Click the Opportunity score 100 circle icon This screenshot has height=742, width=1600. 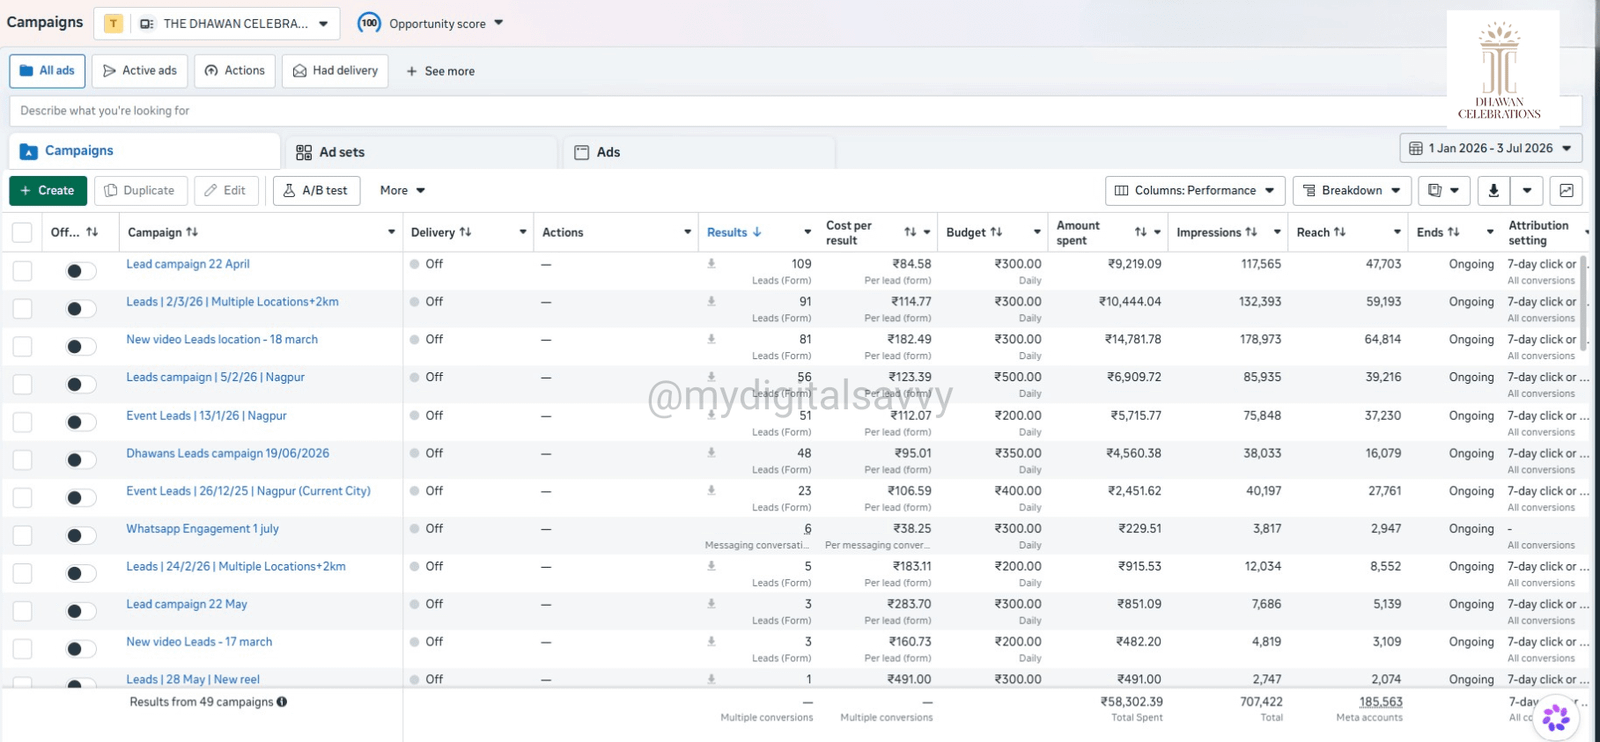pyautogui.click(x=369, y=23)
